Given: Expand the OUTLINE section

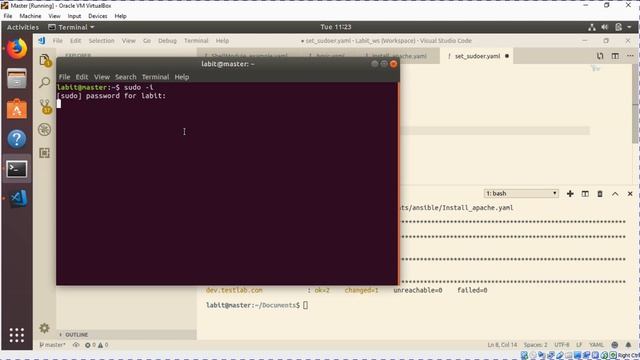Looking at the screenshot, I should pyautogui.click(x=76, y=335).
